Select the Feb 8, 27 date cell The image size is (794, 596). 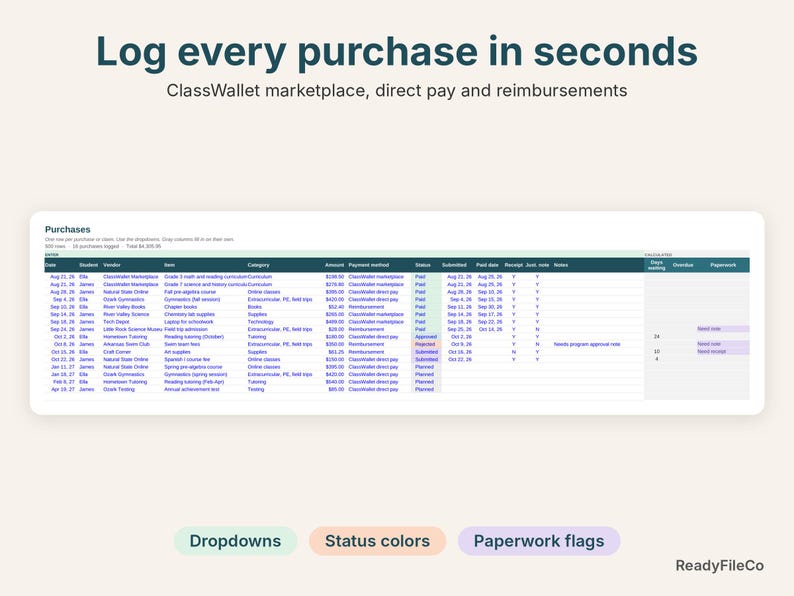click(64, 382)
